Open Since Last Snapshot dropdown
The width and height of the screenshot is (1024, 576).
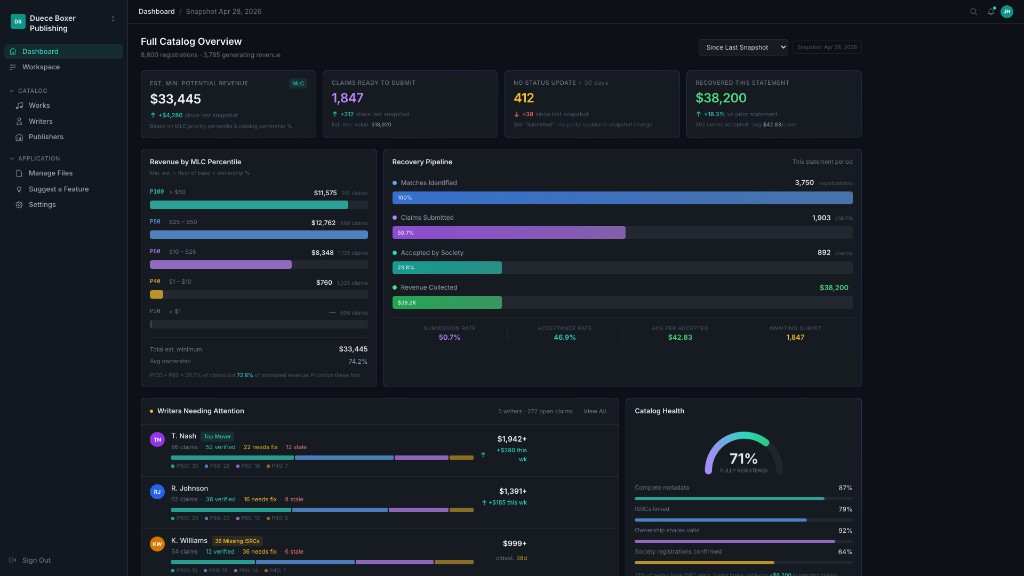click(x=743, y=47)
